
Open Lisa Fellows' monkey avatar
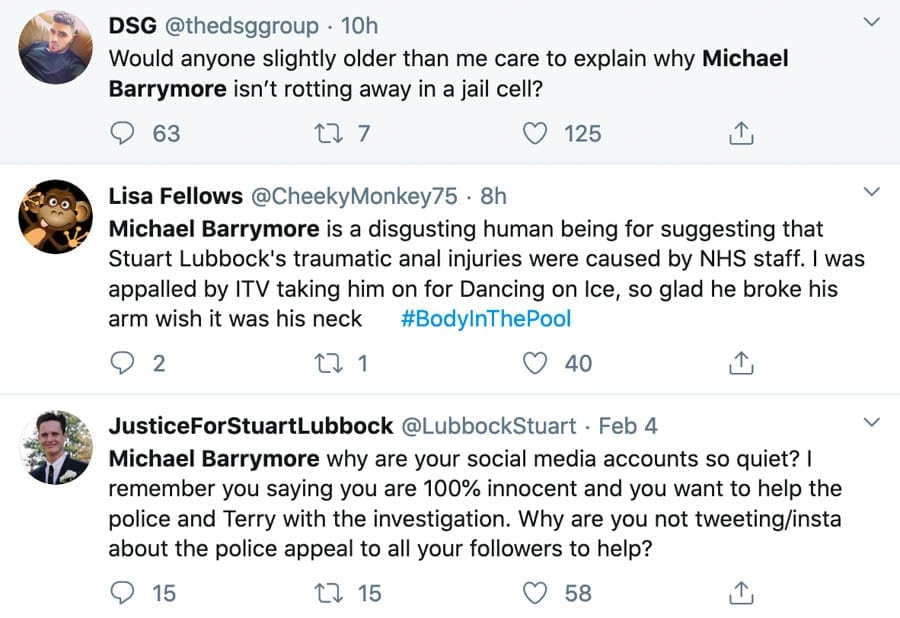56,217
